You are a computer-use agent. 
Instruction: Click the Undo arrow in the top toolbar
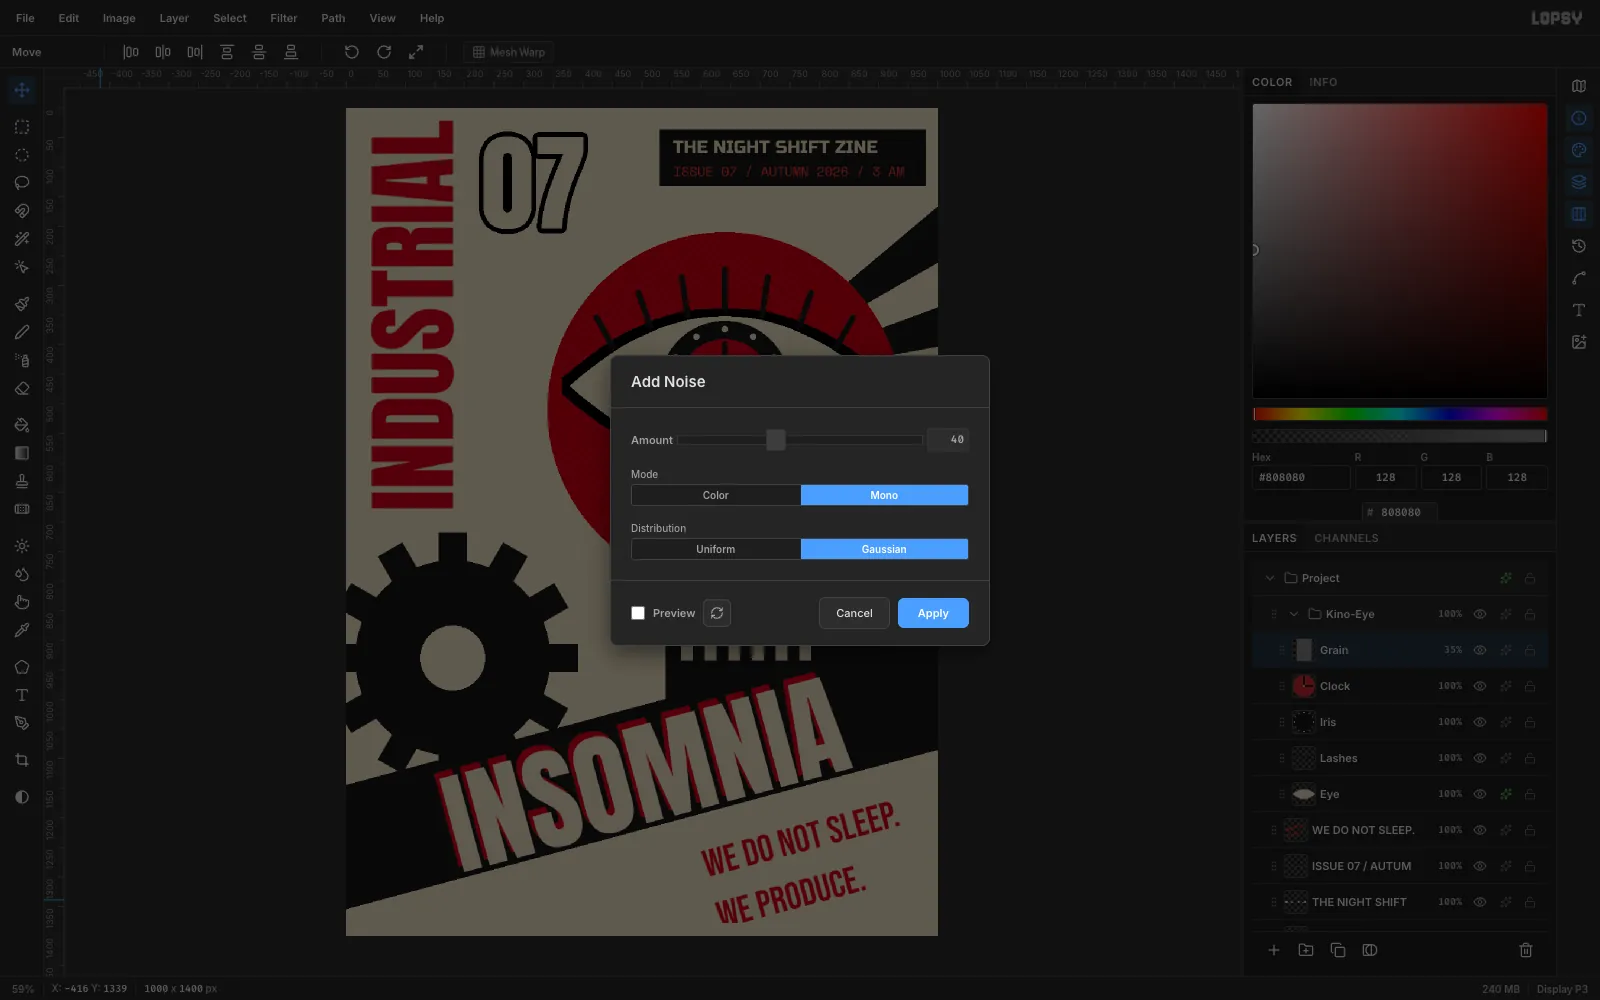[352, 52]
